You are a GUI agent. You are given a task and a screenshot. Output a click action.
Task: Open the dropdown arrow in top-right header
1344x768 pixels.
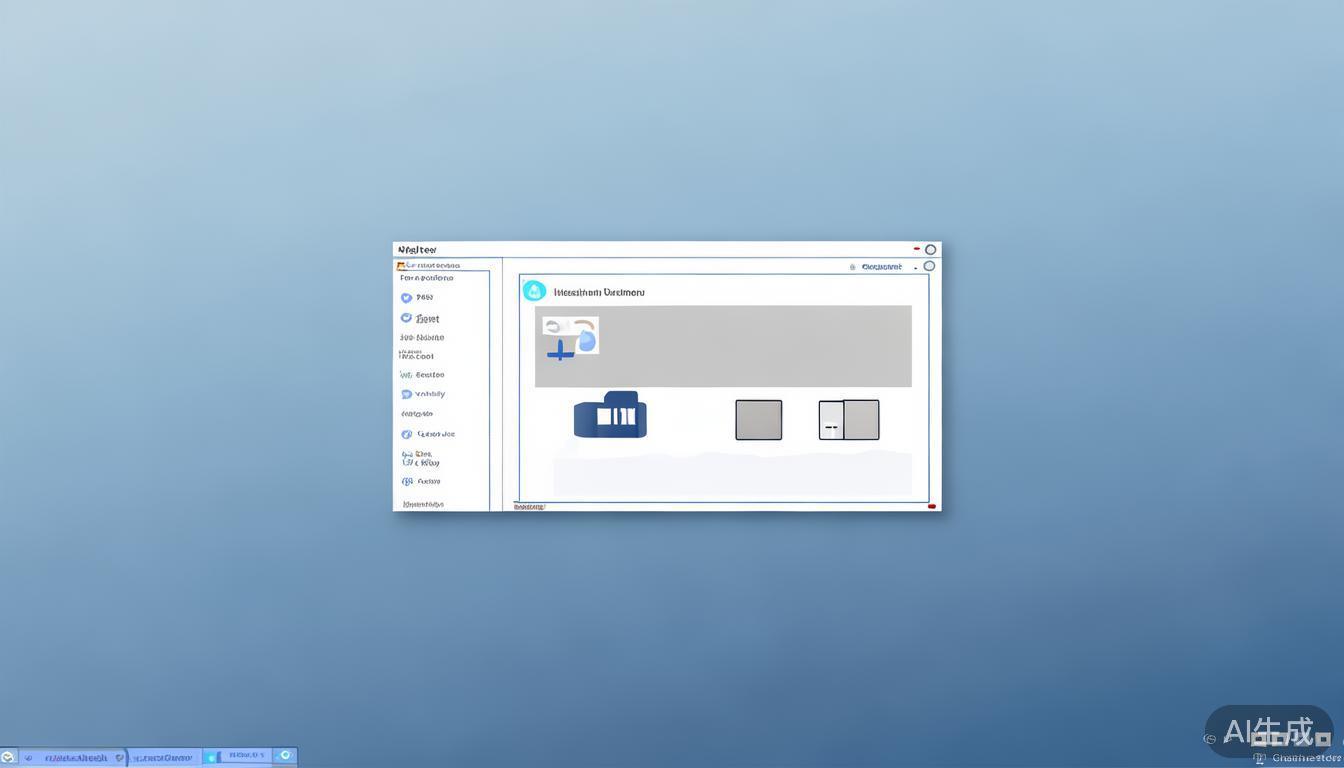[915, 268]
